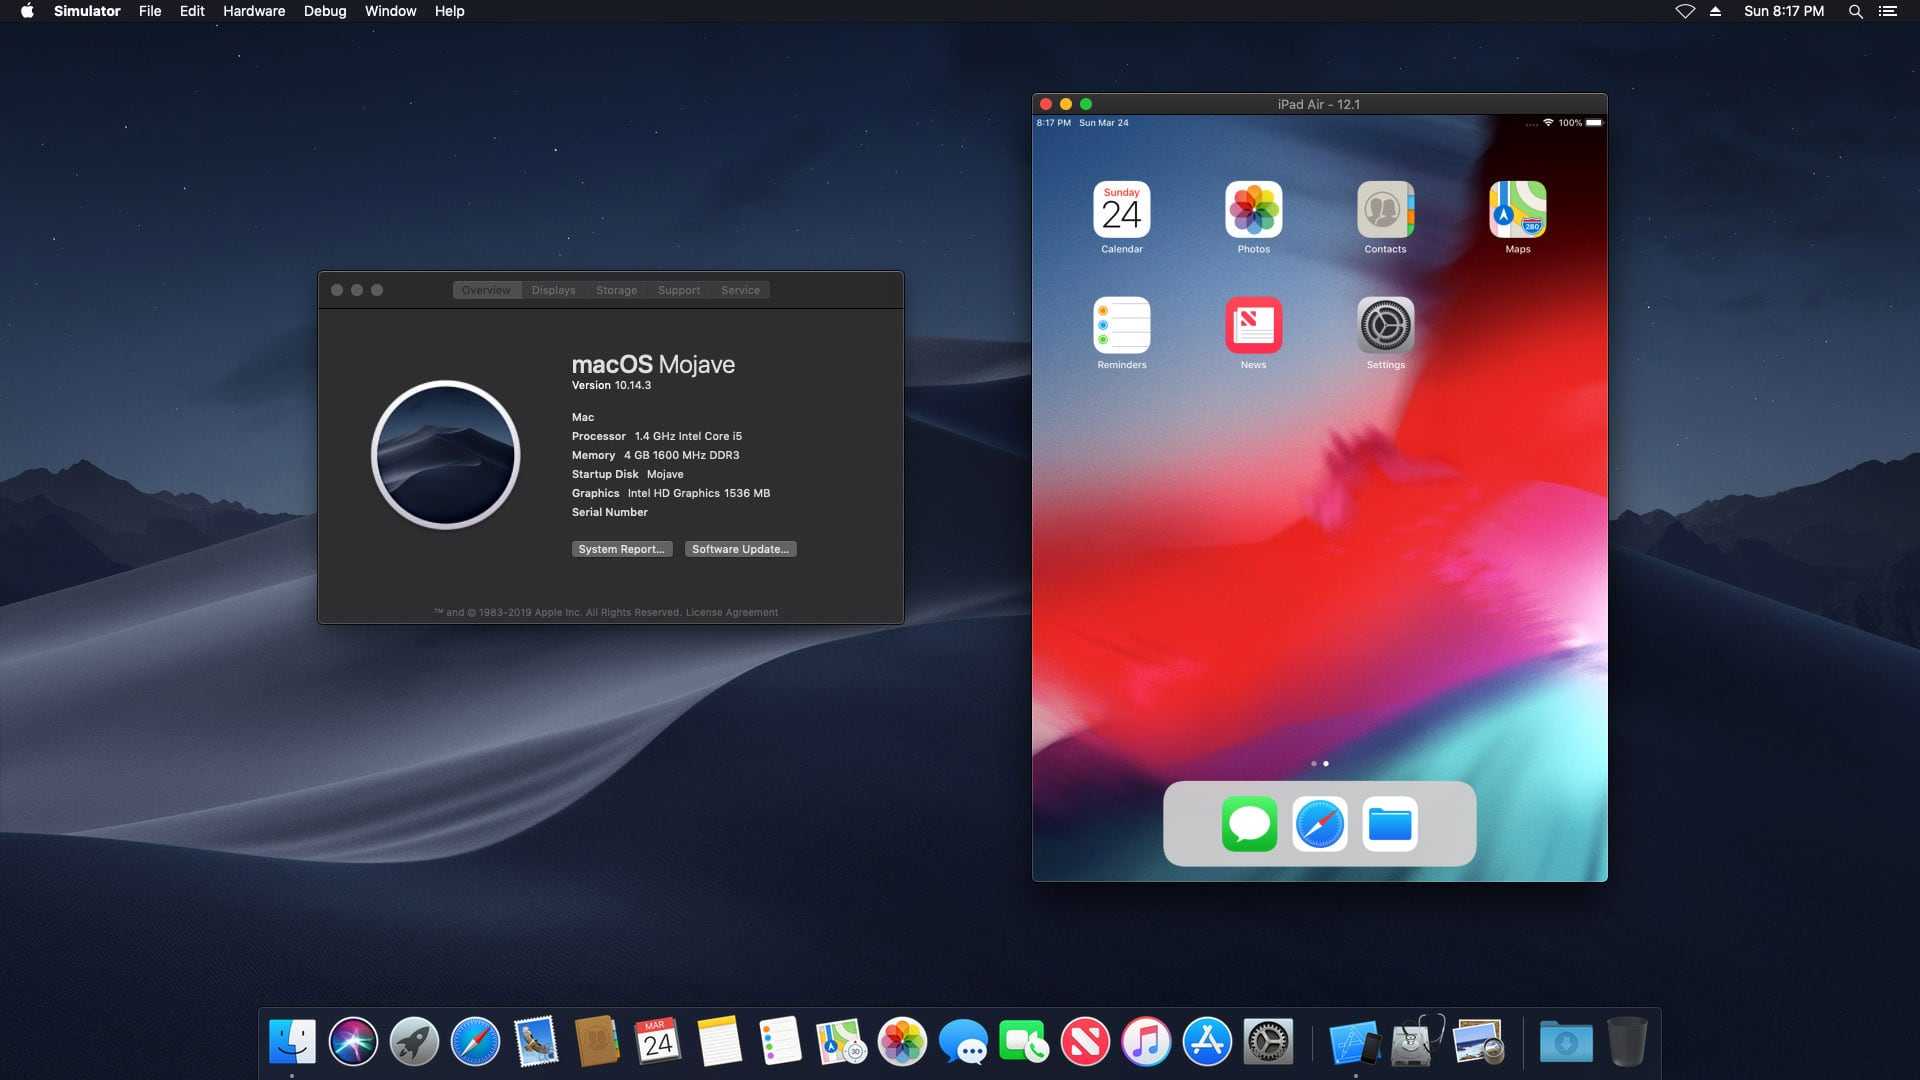Image resolution: width=1920 pixels, height=1080 pixels.
Task: Click the Version 10.14.3 text
Action: point(611,385)
